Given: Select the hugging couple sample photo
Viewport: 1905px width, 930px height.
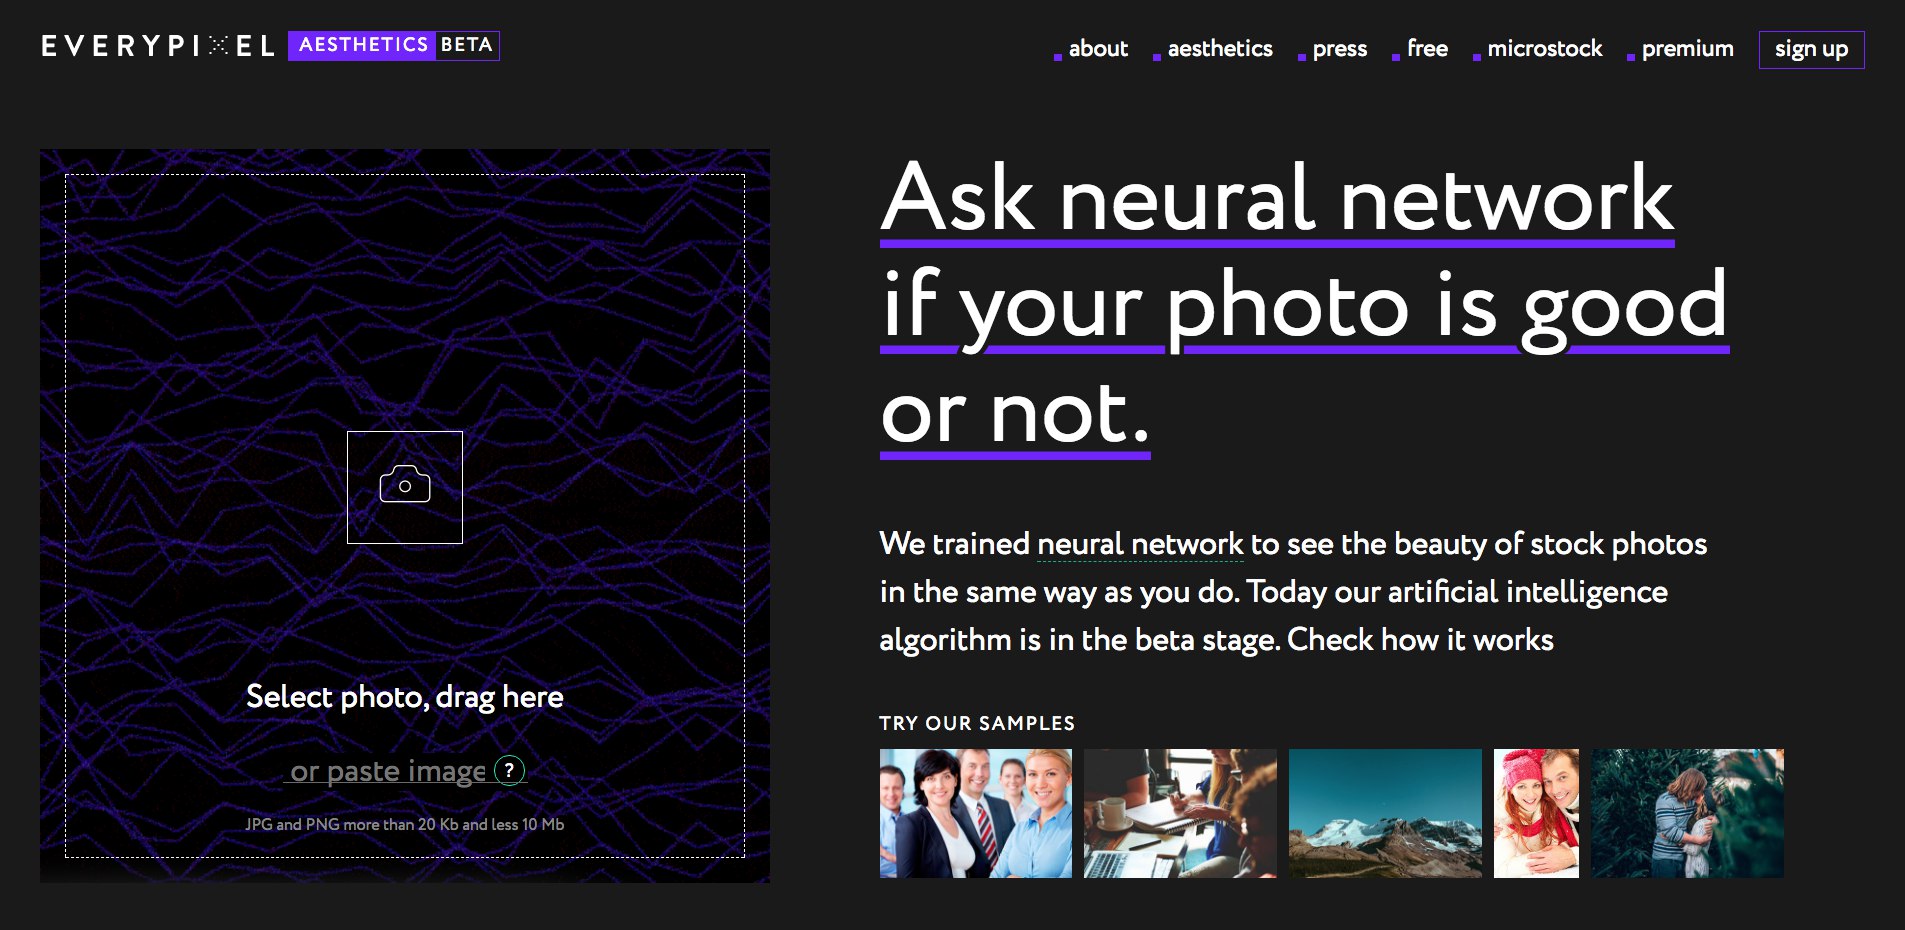Looking at the screenshot, I should point(1688,812).
